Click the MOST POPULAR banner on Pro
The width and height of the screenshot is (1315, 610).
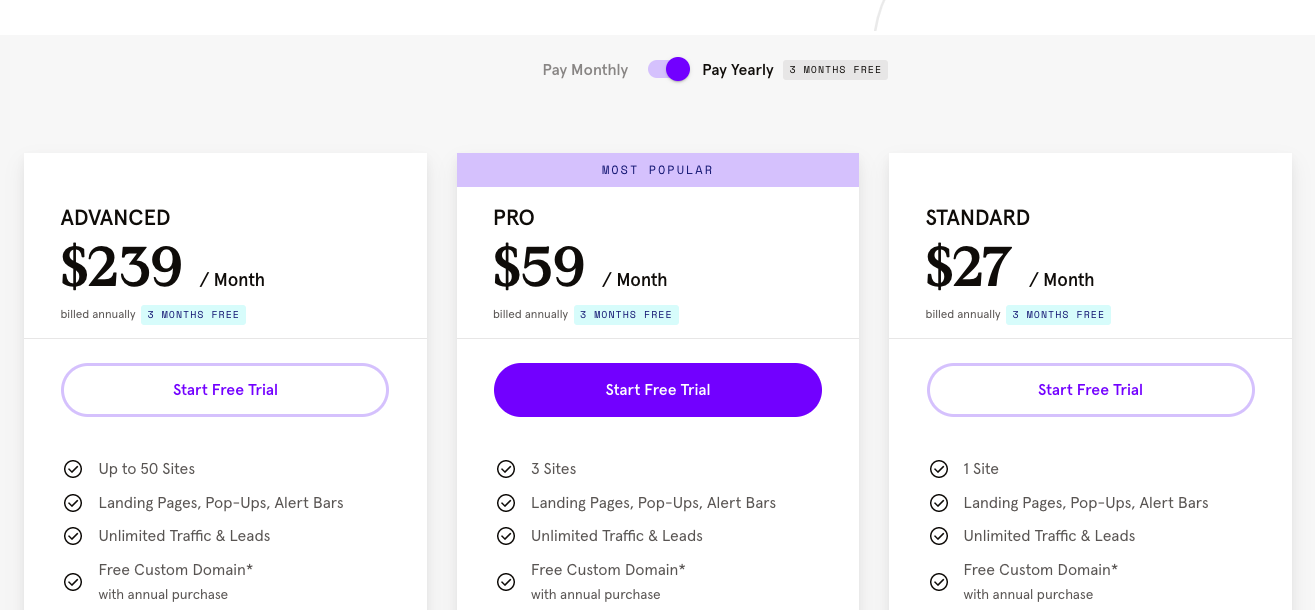point(658,170)
